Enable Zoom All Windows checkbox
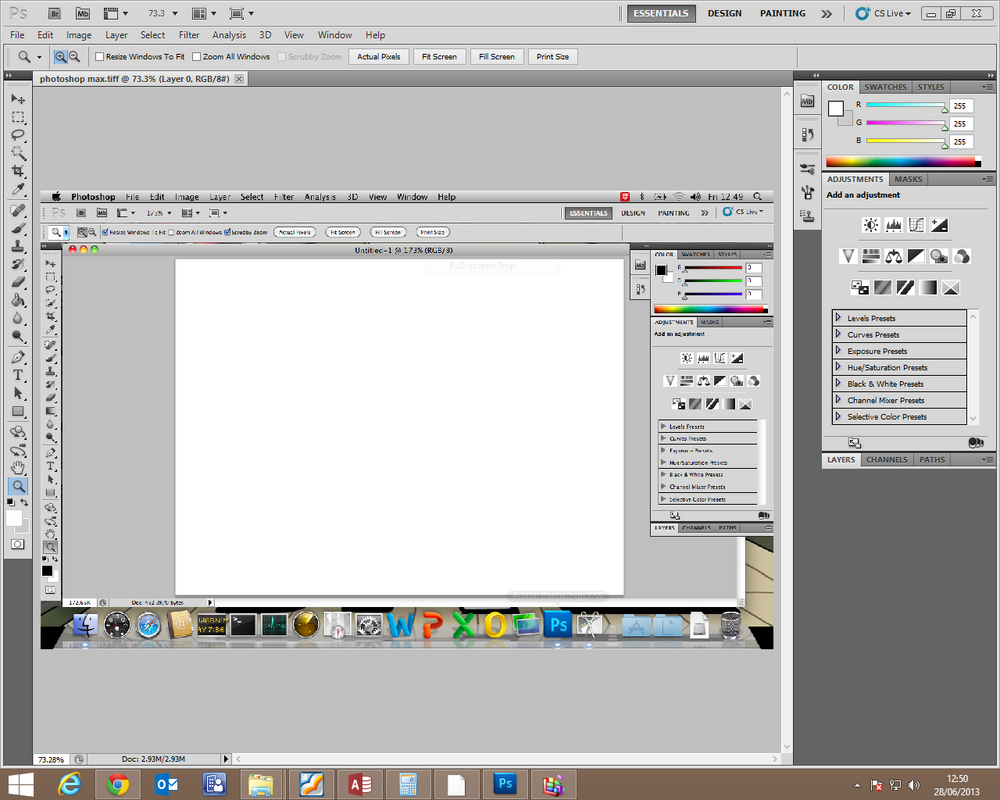 click(x=196, y=57)
